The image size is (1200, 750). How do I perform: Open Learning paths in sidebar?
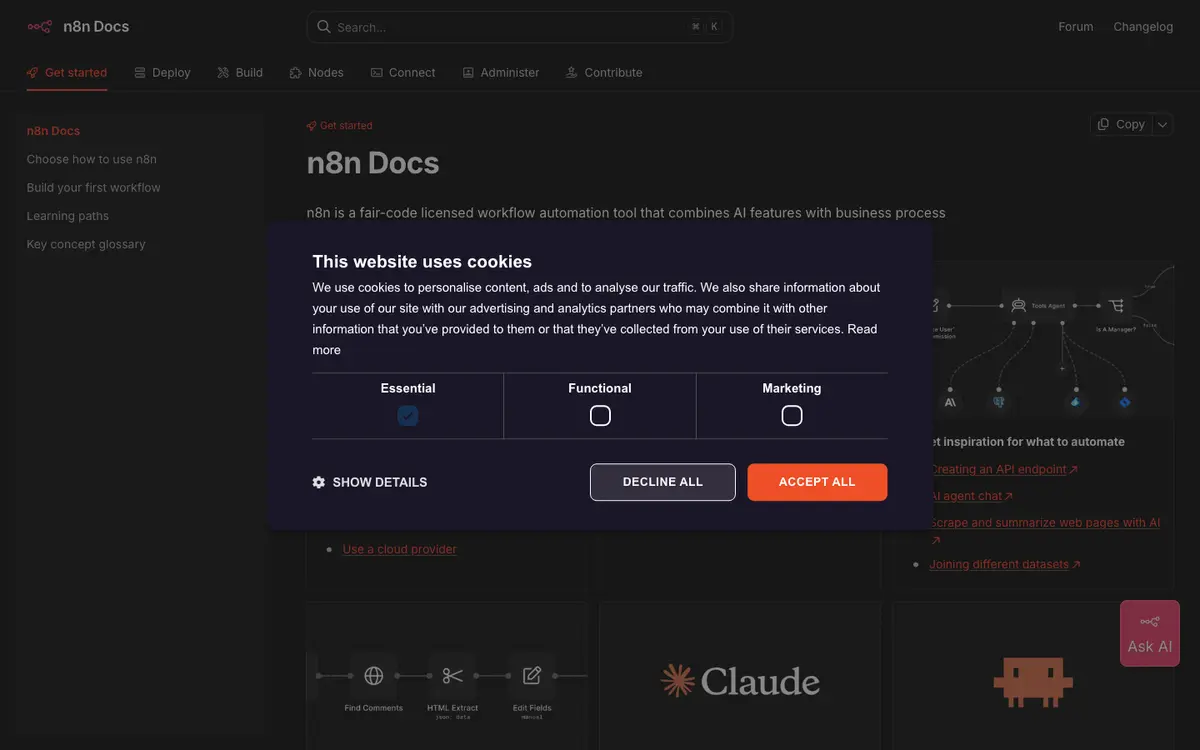68,216
